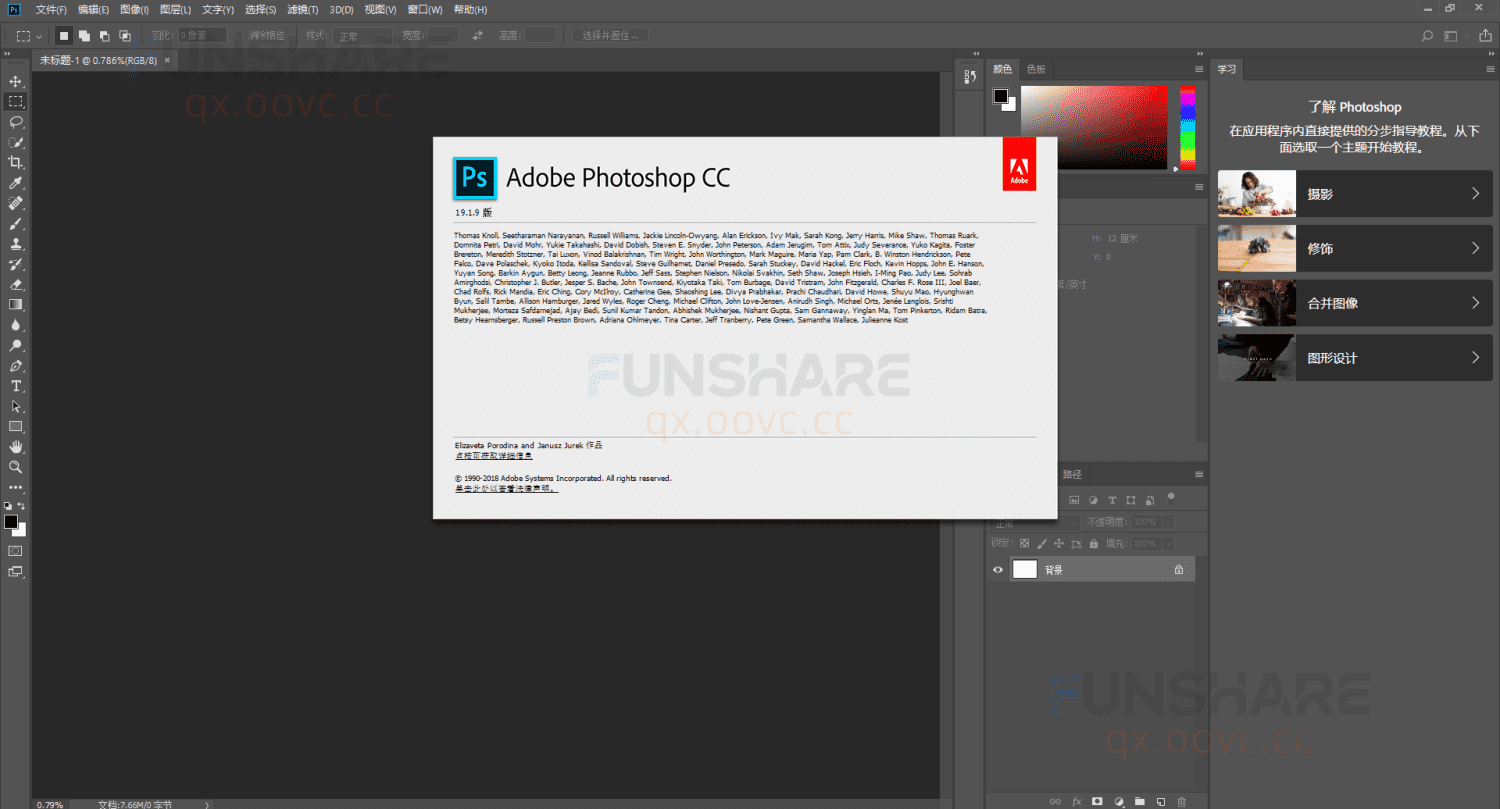1500x809 pixels.
Task: Select the Lasso tool
Action: point(15,122)
